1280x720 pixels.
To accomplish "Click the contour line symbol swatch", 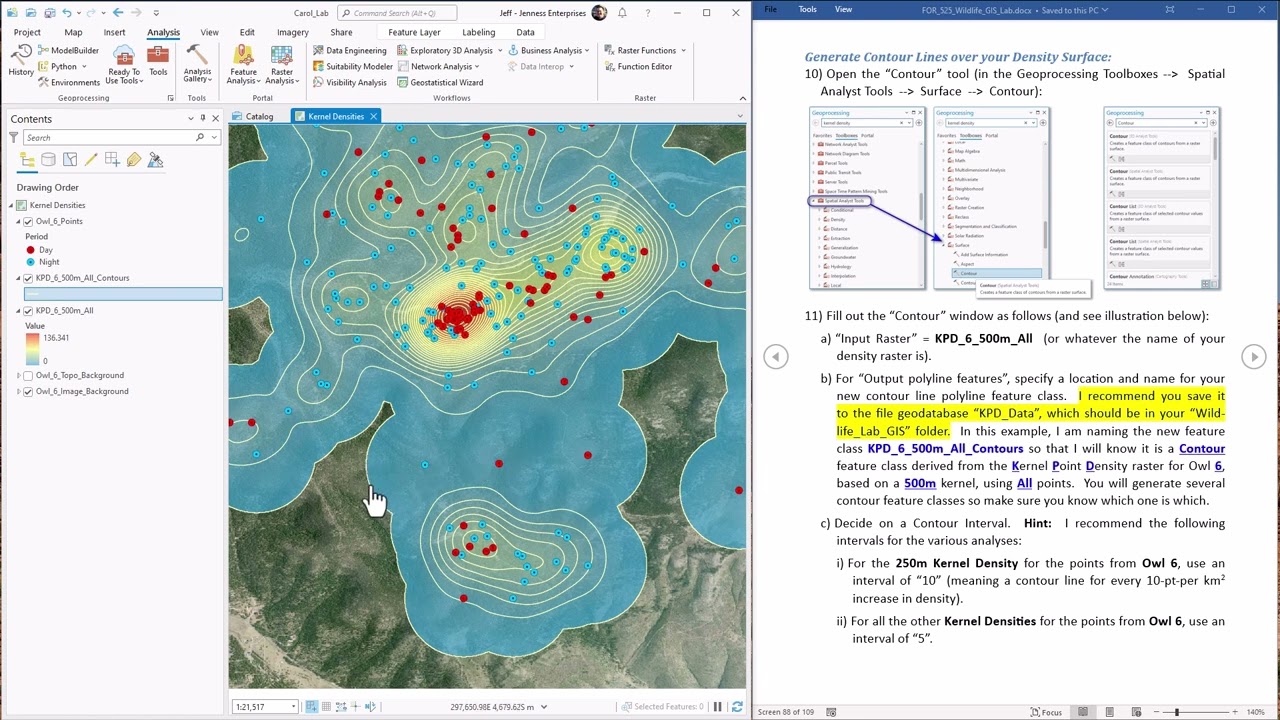I will pyautogui.click(x=31, y=294).
